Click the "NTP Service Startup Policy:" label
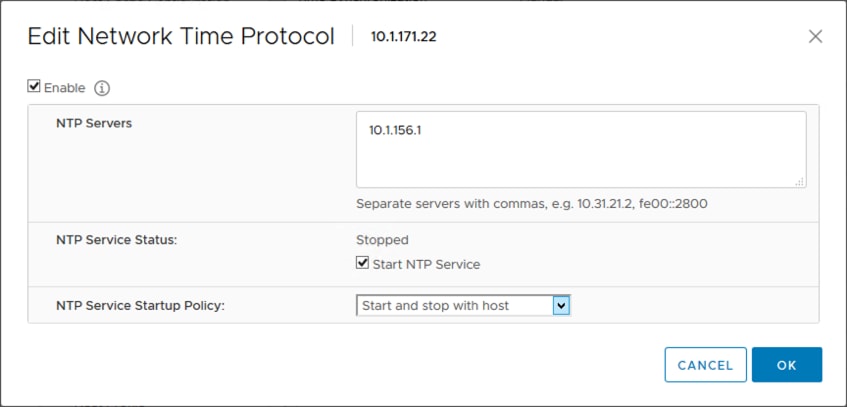The image size is (847, 407). [x=140, y=306]
